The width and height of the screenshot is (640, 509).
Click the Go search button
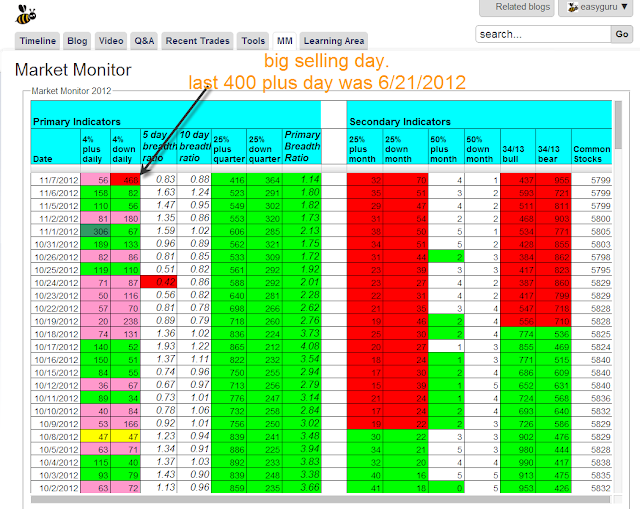622,34
